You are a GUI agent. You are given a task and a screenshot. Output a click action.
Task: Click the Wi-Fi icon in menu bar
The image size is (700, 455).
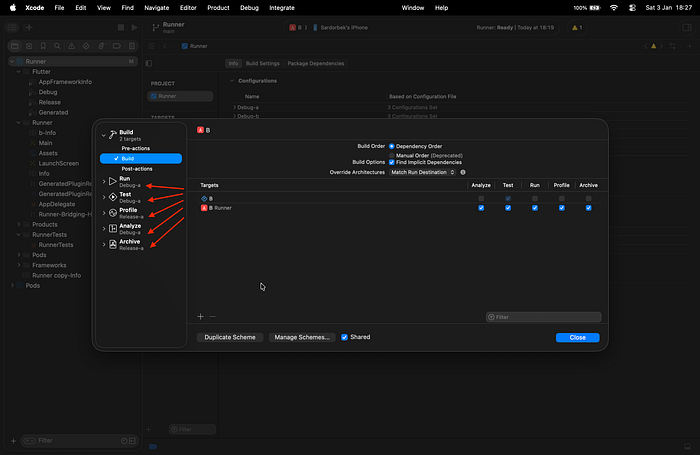[614, 8]
